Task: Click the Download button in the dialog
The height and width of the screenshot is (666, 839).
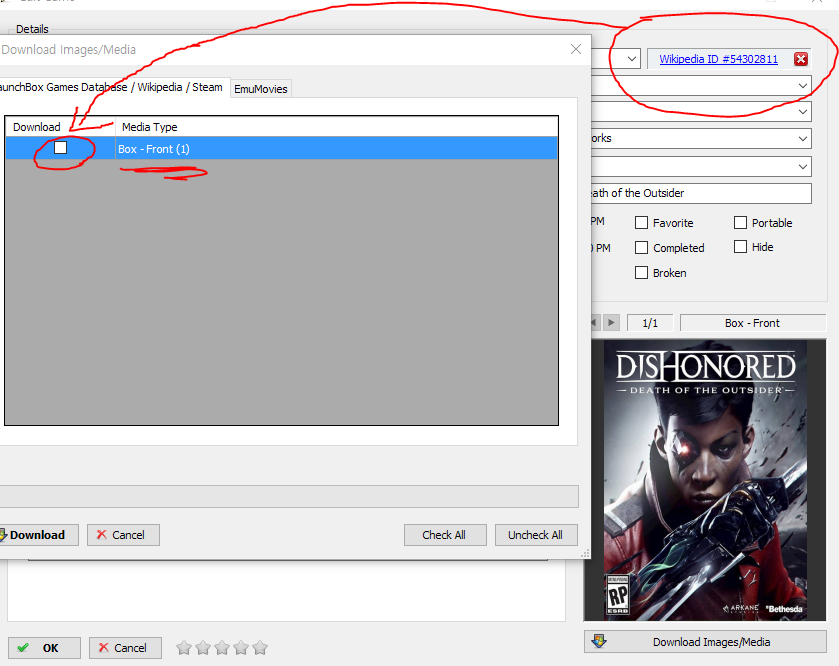Action: click(38, 535)
